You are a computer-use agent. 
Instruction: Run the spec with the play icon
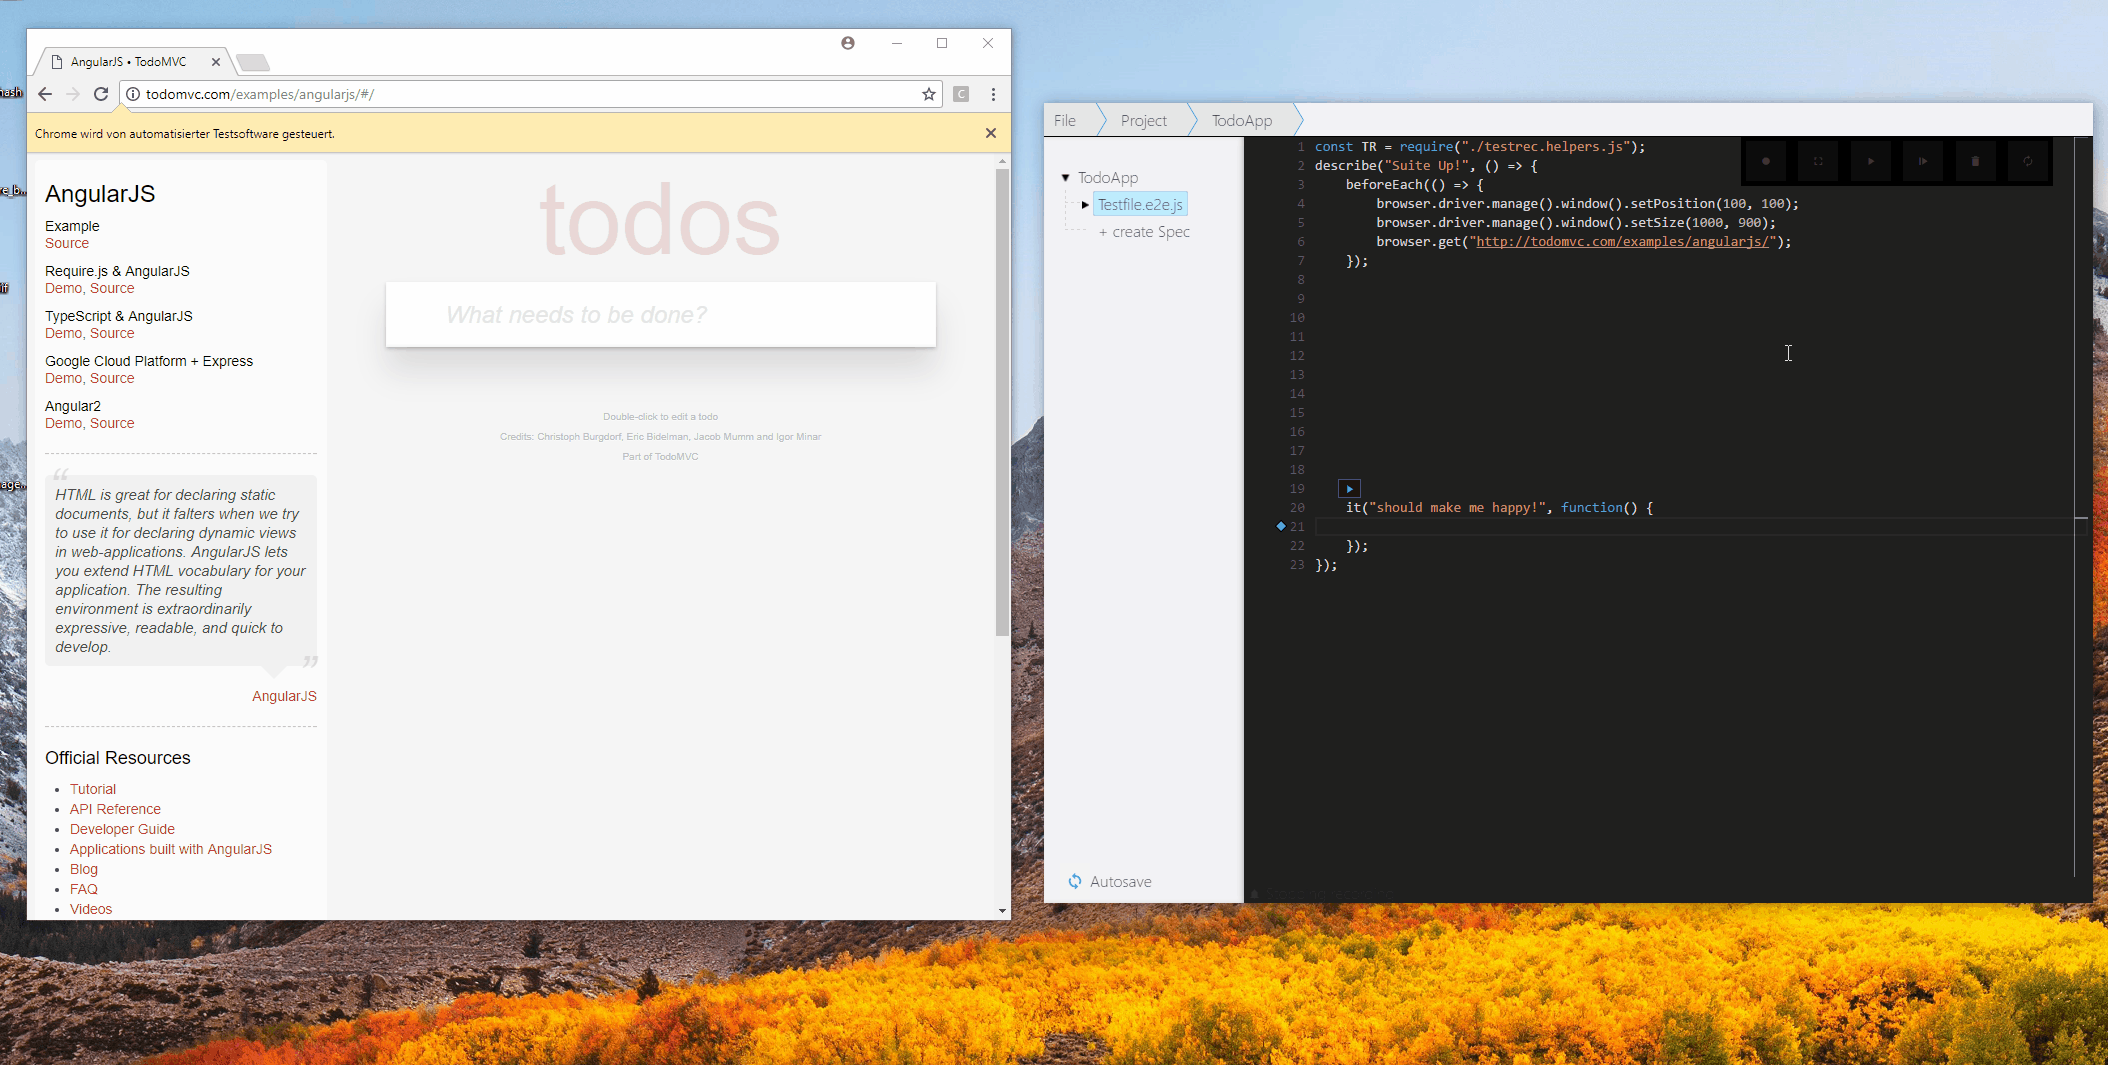1871,161
